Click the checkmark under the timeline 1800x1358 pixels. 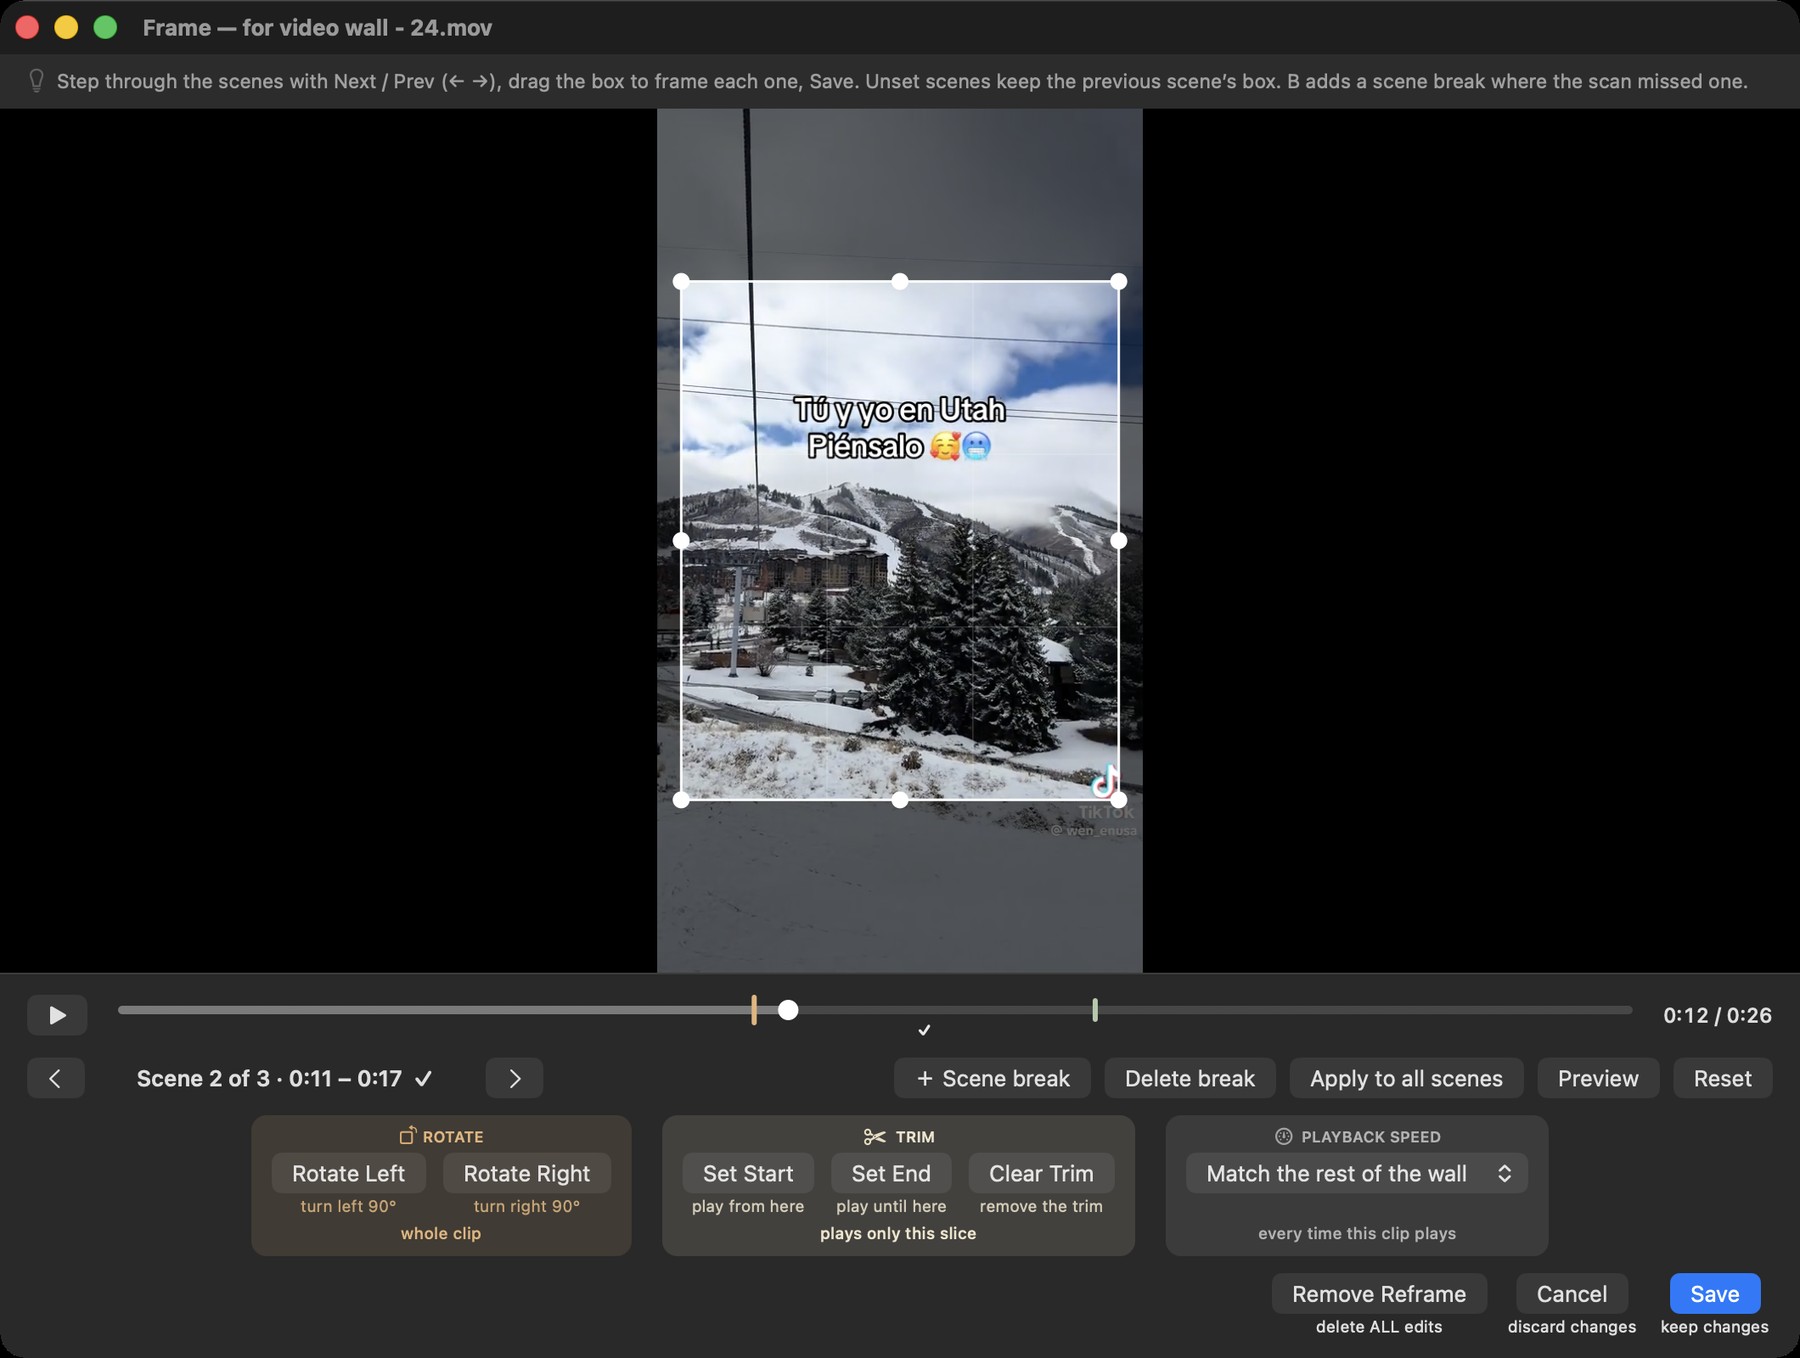coord(924,1030)
